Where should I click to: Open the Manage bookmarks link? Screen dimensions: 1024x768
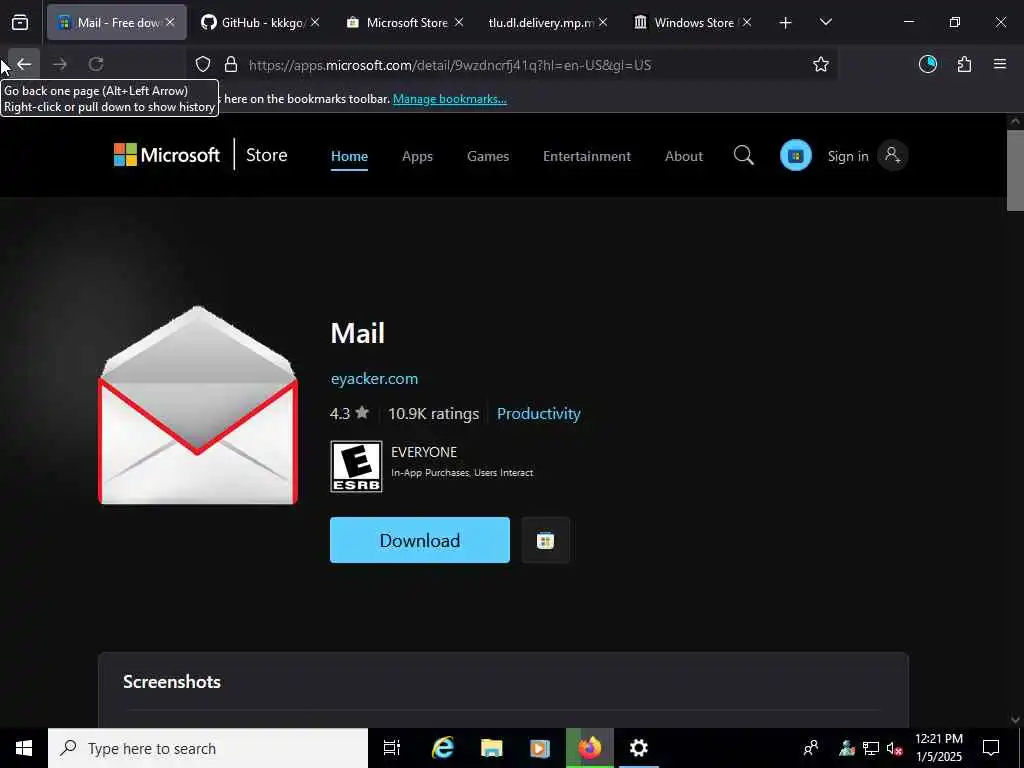pyautogui.click(x=450, y=99)
